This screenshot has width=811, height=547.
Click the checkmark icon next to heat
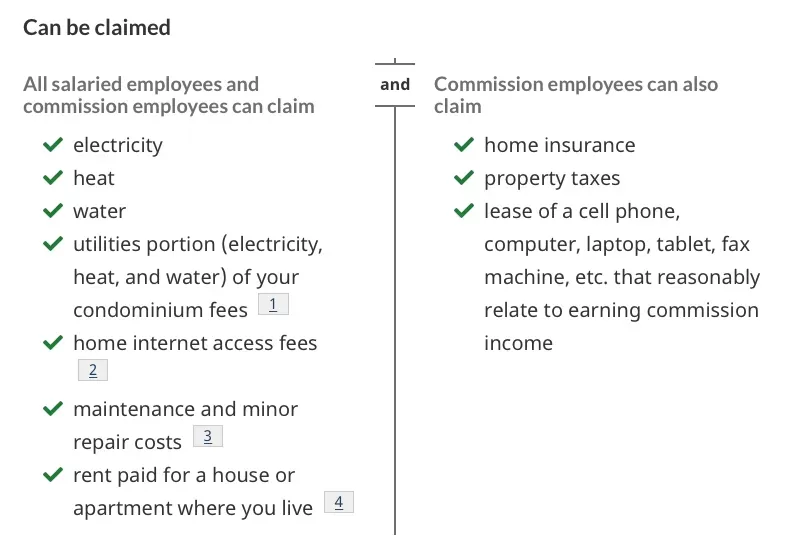pos(53,177)
